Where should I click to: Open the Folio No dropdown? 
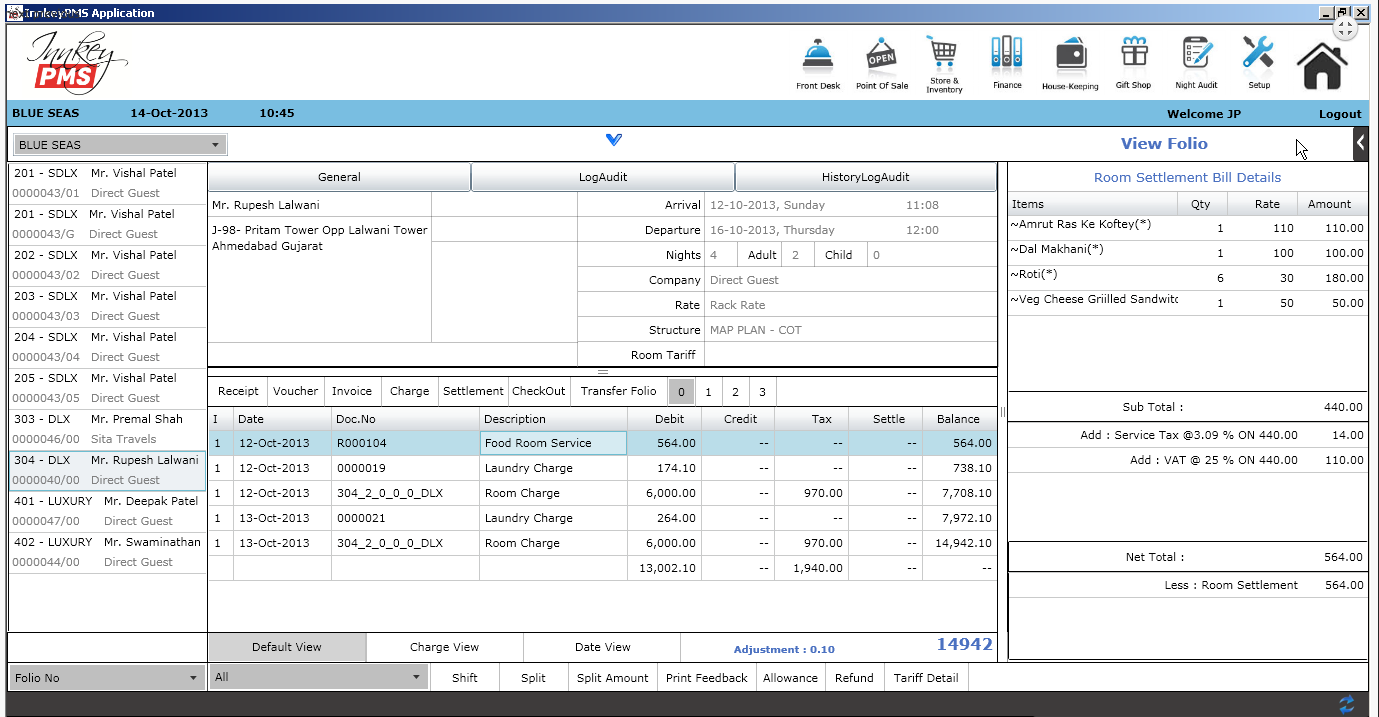pyautogui.click(x=191, y=677)
